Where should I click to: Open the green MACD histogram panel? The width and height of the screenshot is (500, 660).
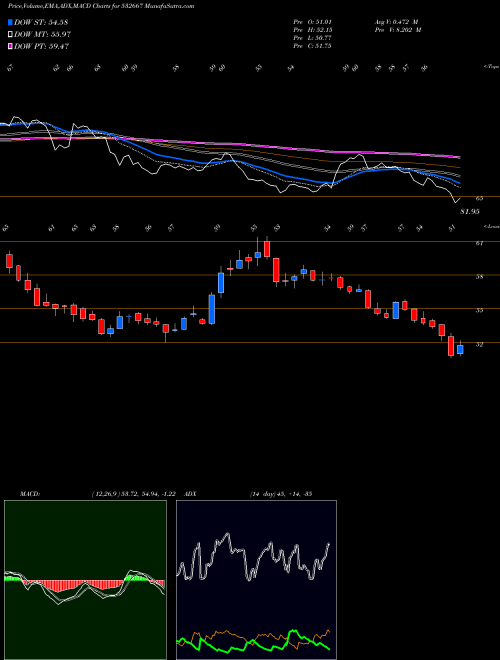coord(85,580)
